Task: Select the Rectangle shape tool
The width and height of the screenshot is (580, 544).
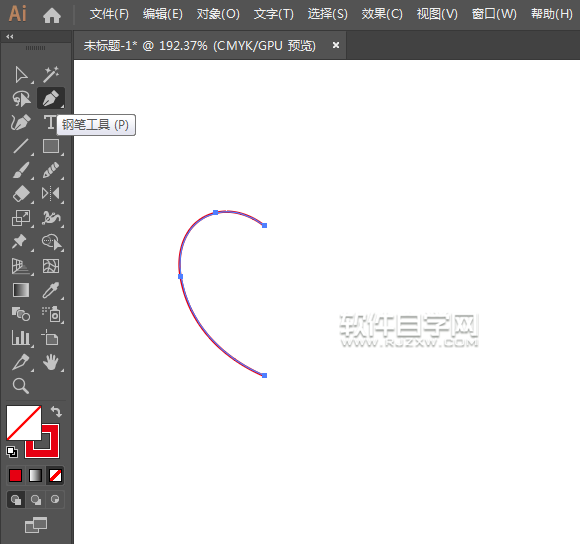Action: (x=51, y=146)
